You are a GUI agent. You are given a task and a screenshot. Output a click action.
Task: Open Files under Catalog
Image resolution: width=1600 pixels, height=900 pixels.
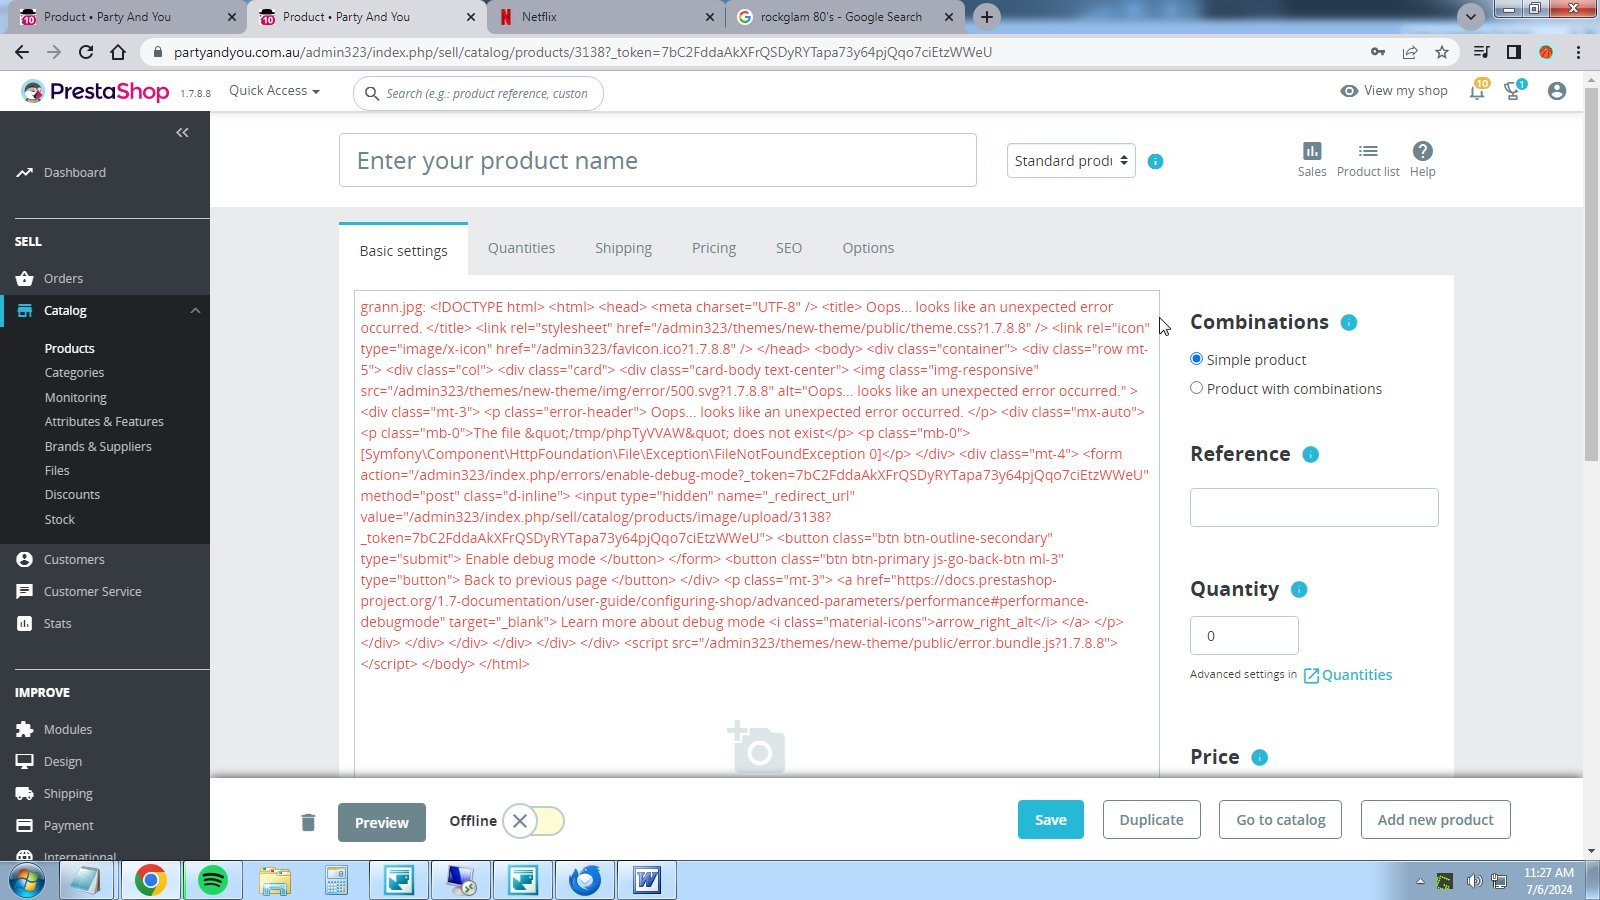click(57, 470)
